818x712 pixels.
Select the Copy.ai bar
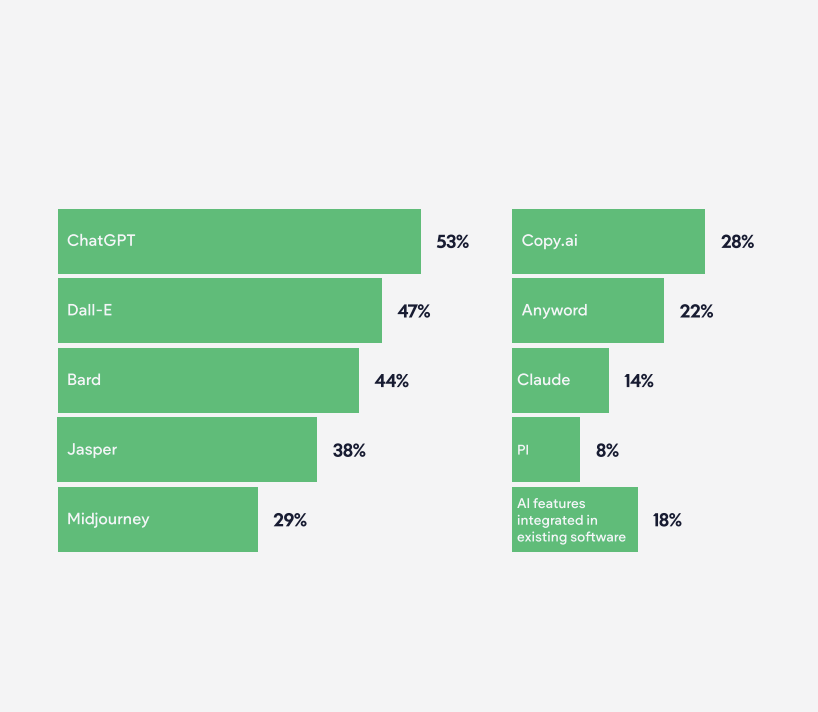point(608,241)
